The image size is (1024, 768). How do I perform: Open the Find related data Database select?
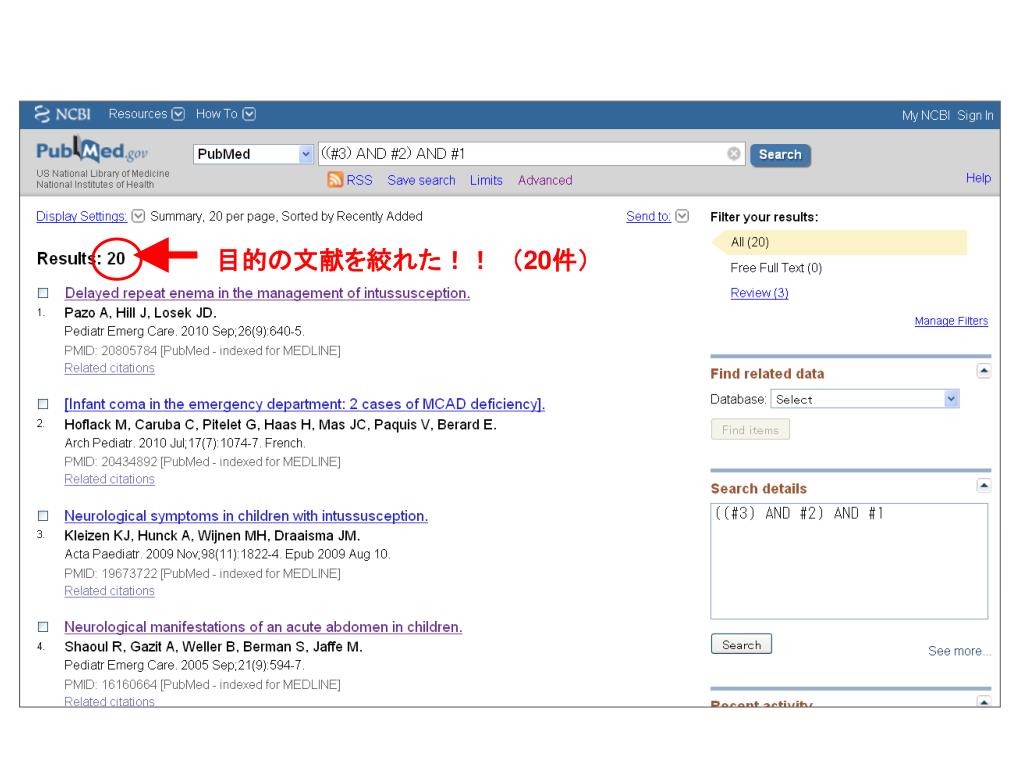click(865, 399)
